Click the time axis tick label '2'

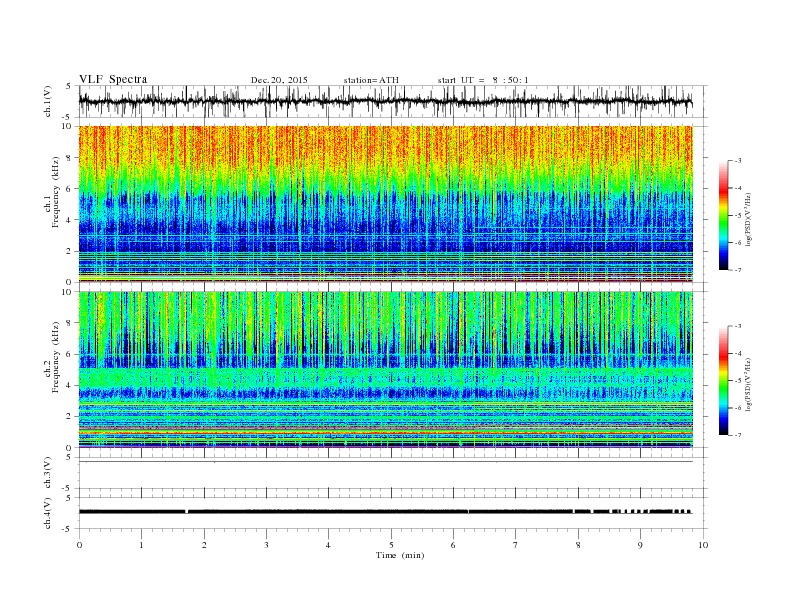204,545
